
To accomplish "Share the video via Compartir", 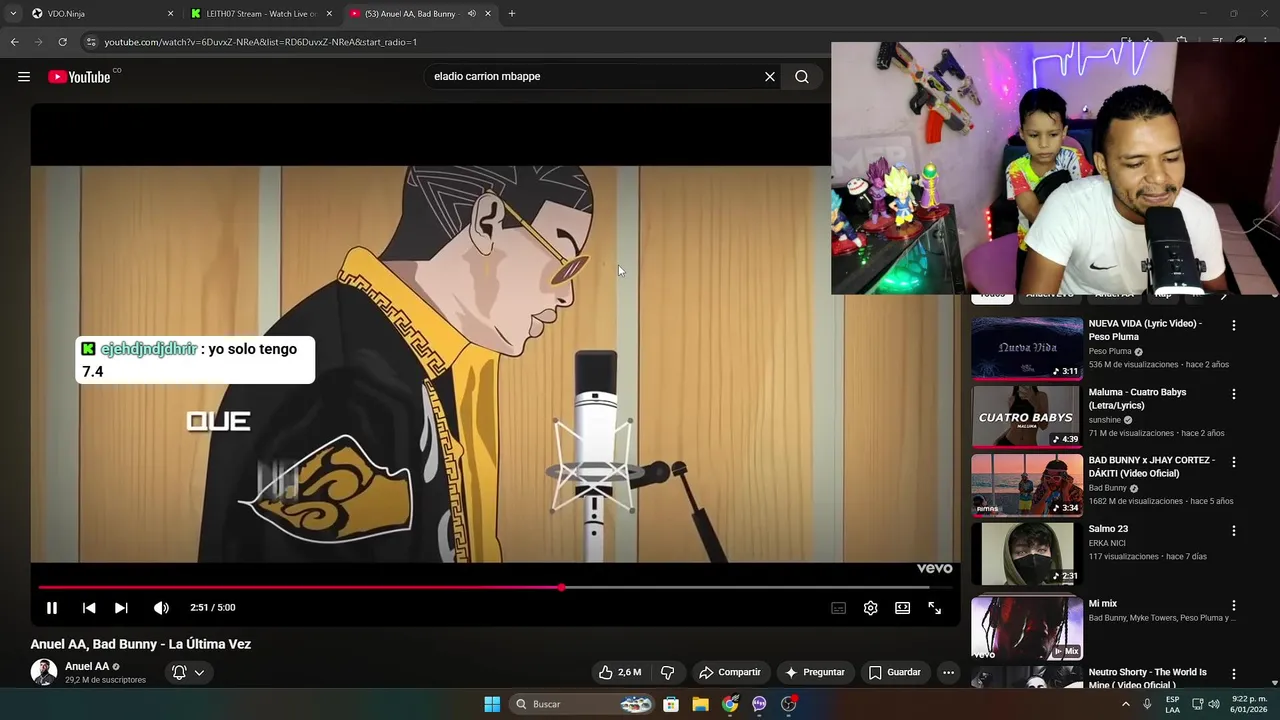I will pyautogui.click(x=730, y=673).
